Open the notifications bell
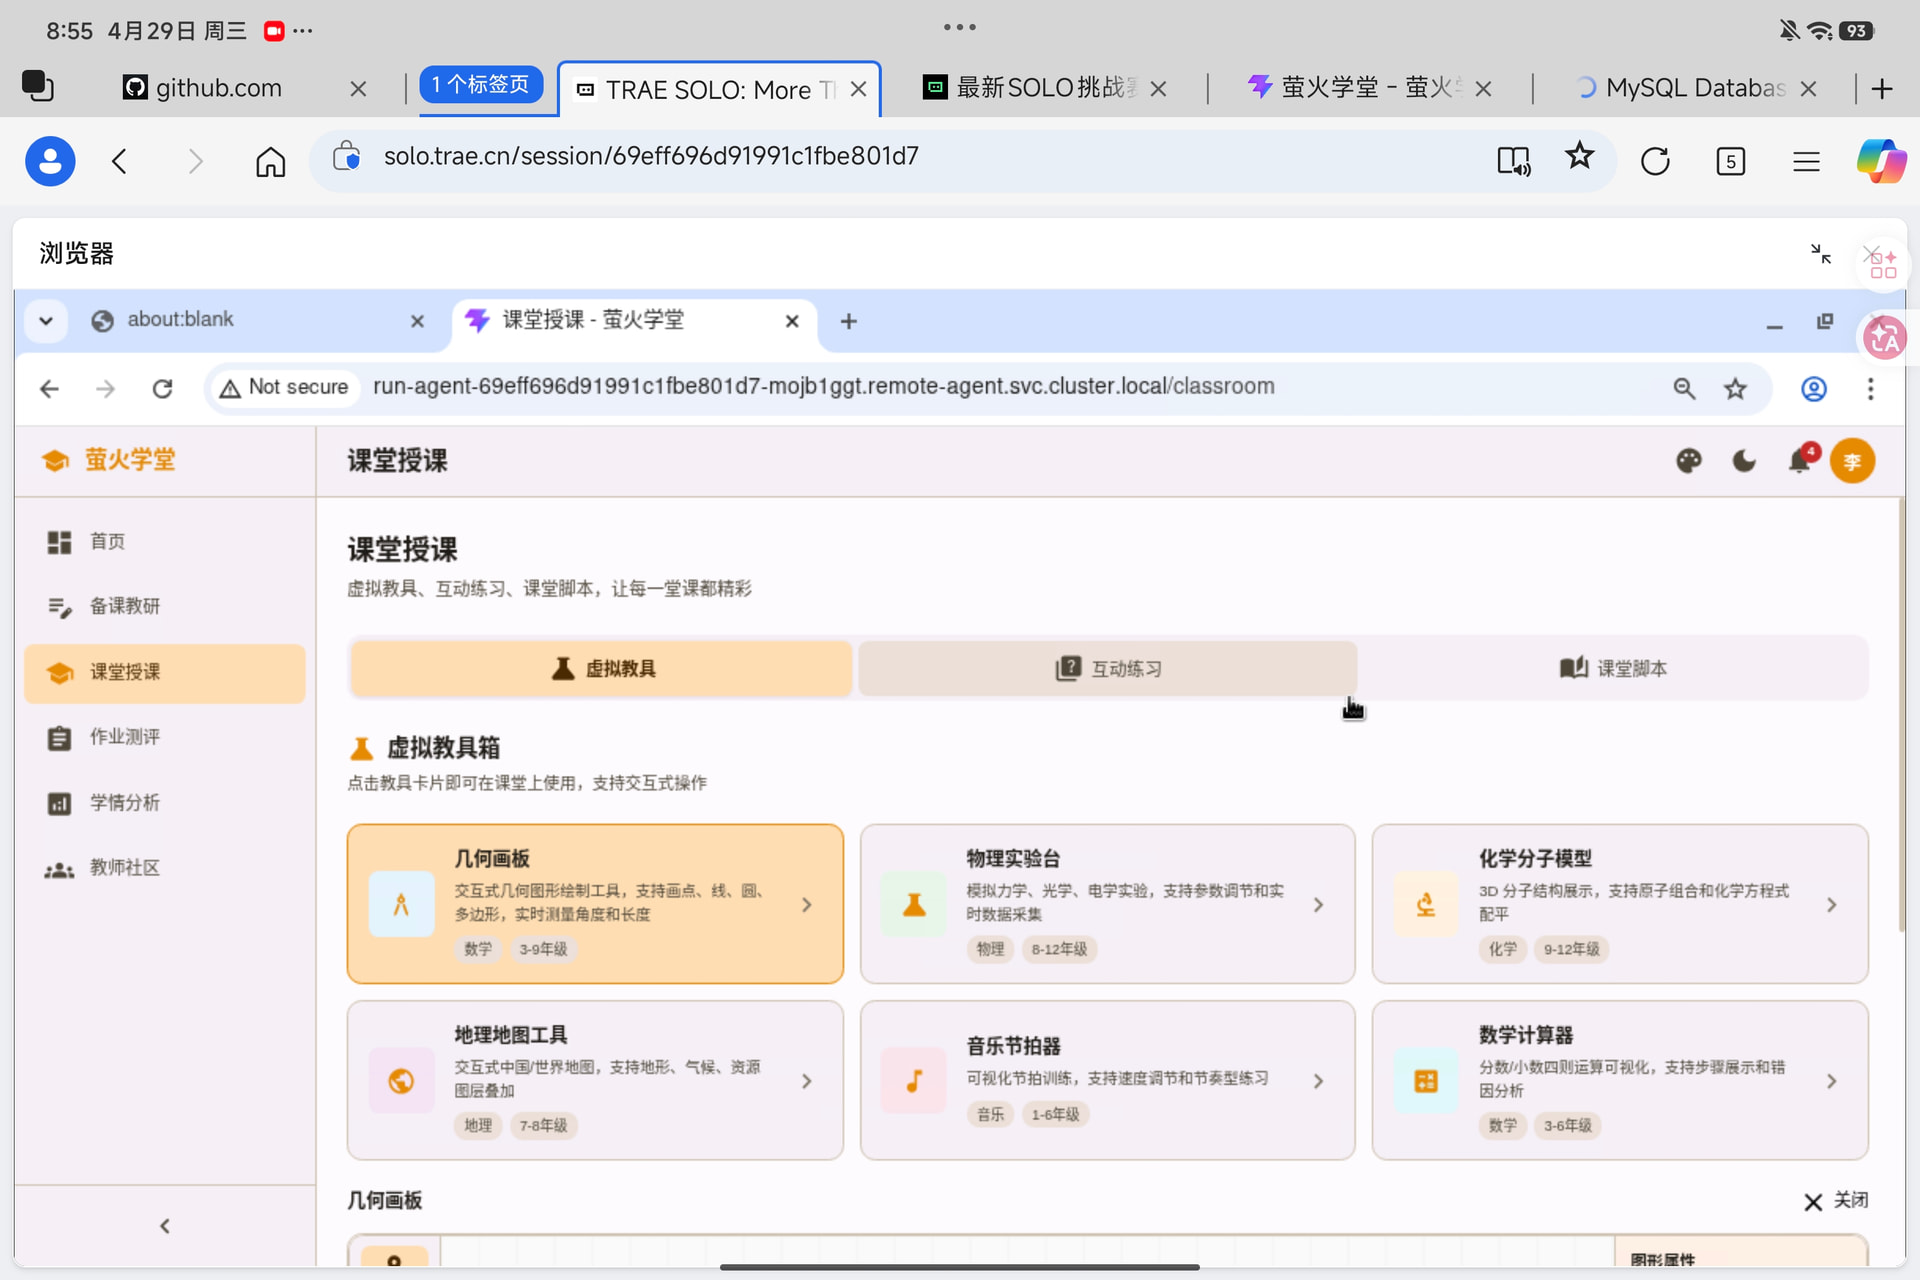The height and width of the screenshot is (1280, 1920). [1800, 460]
